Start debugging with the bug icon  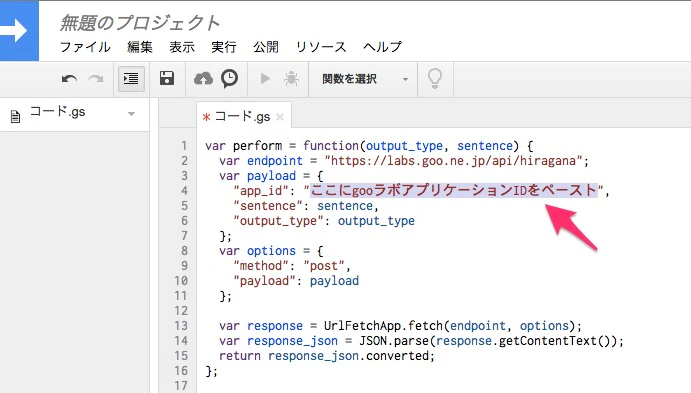point(291,79)
